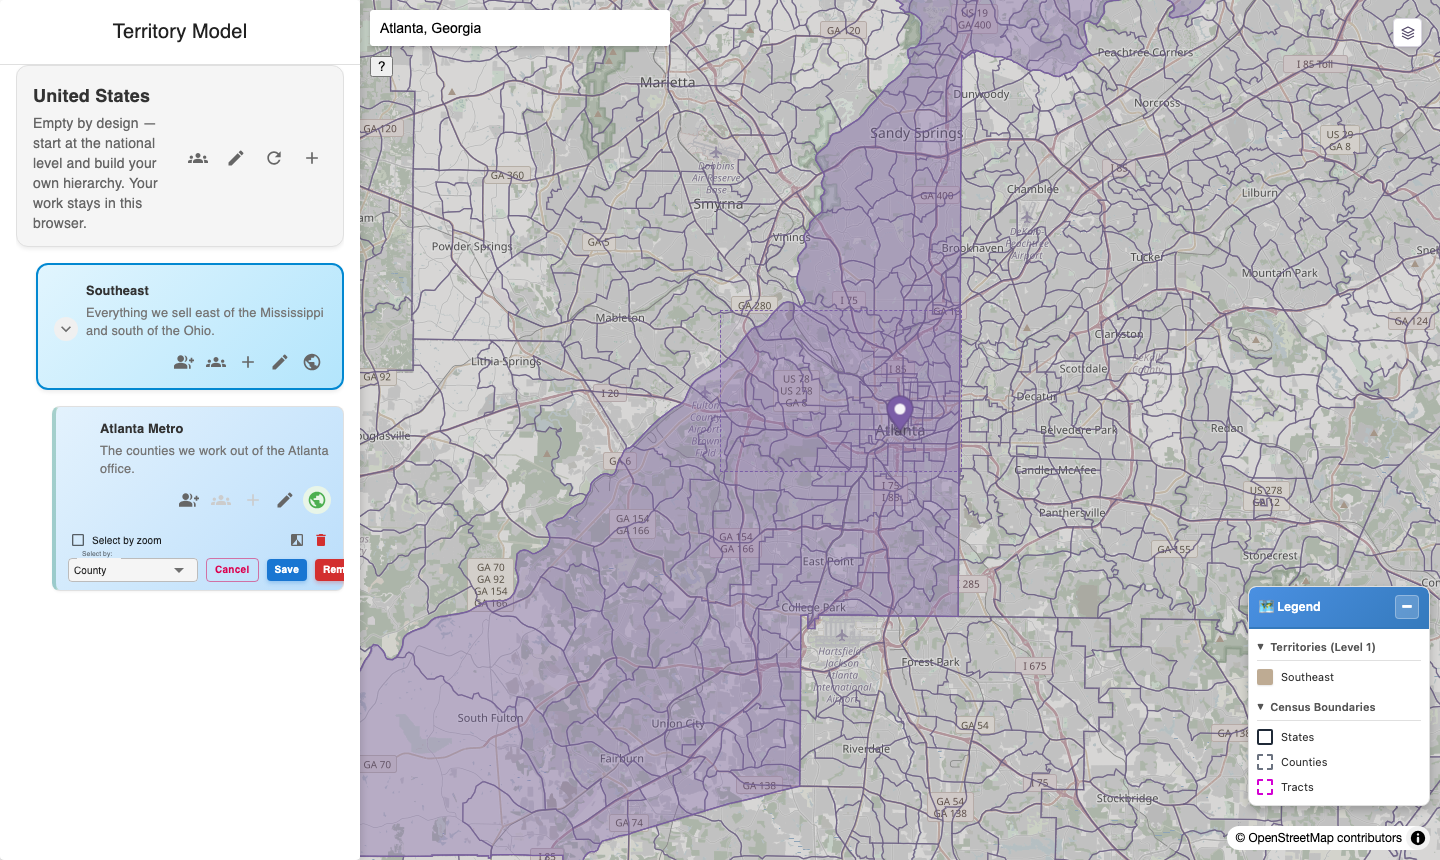Click the red trash icon in Atlanta Metro
The height and width of the screenshot is (860, 1440).
pos(321,540)
